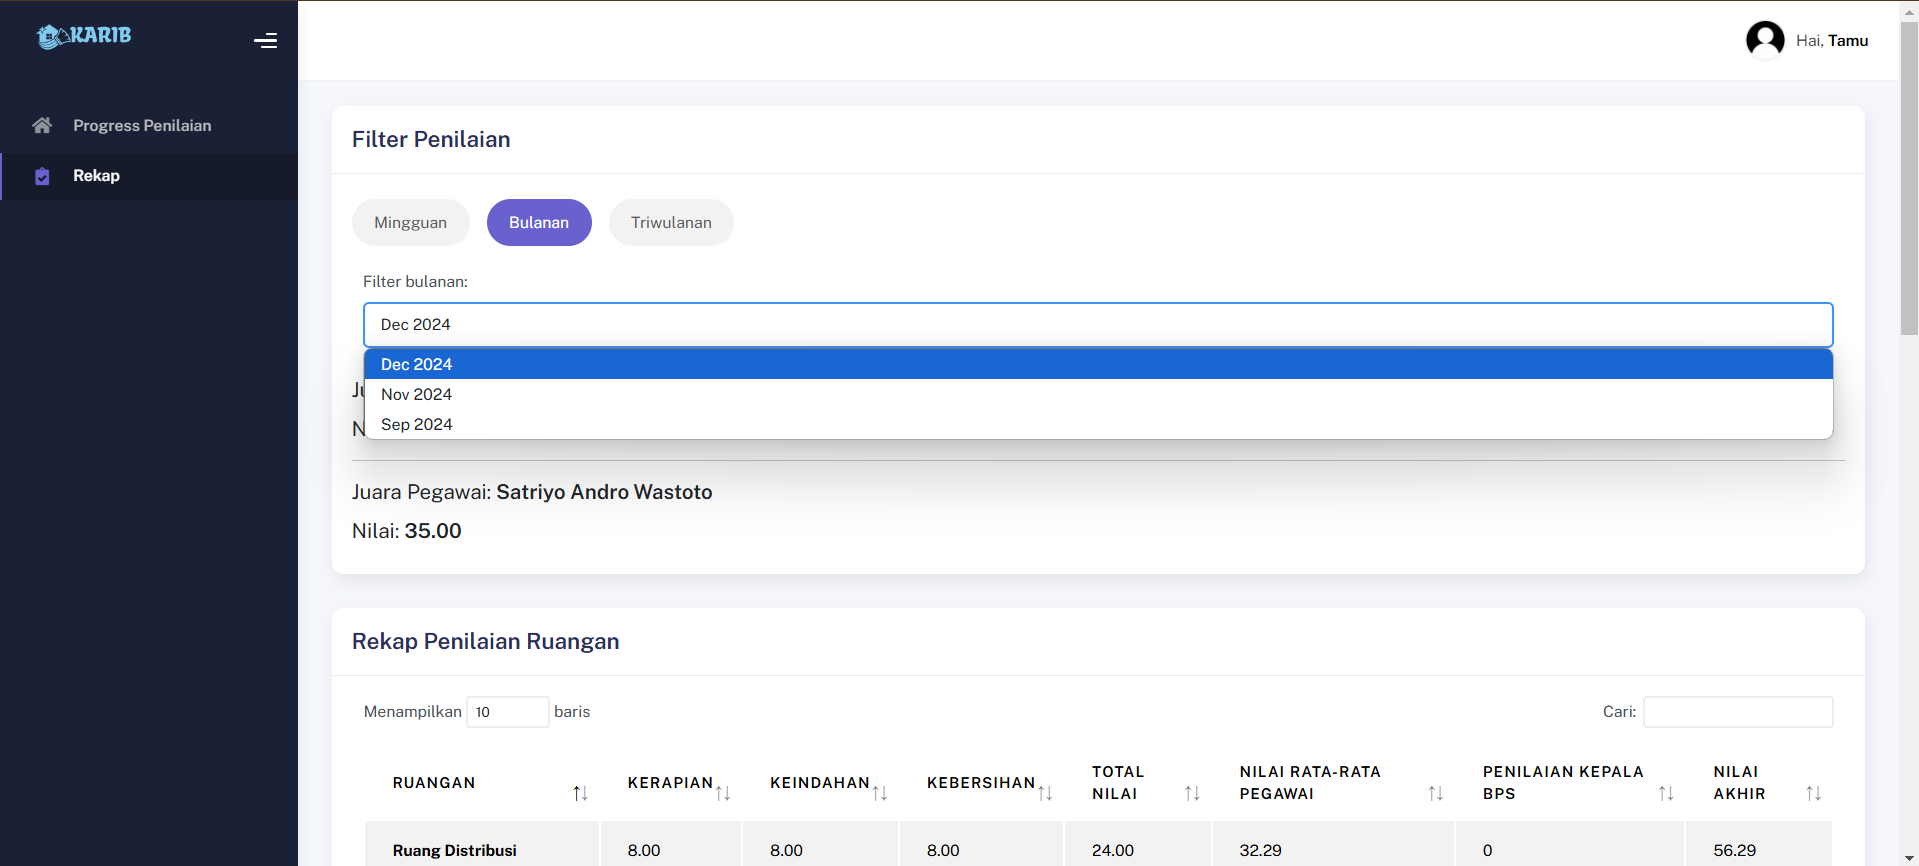Click the Hai, Tamu user link
The height and width of the screenshot is (866, 1919).
(1831, 40)
